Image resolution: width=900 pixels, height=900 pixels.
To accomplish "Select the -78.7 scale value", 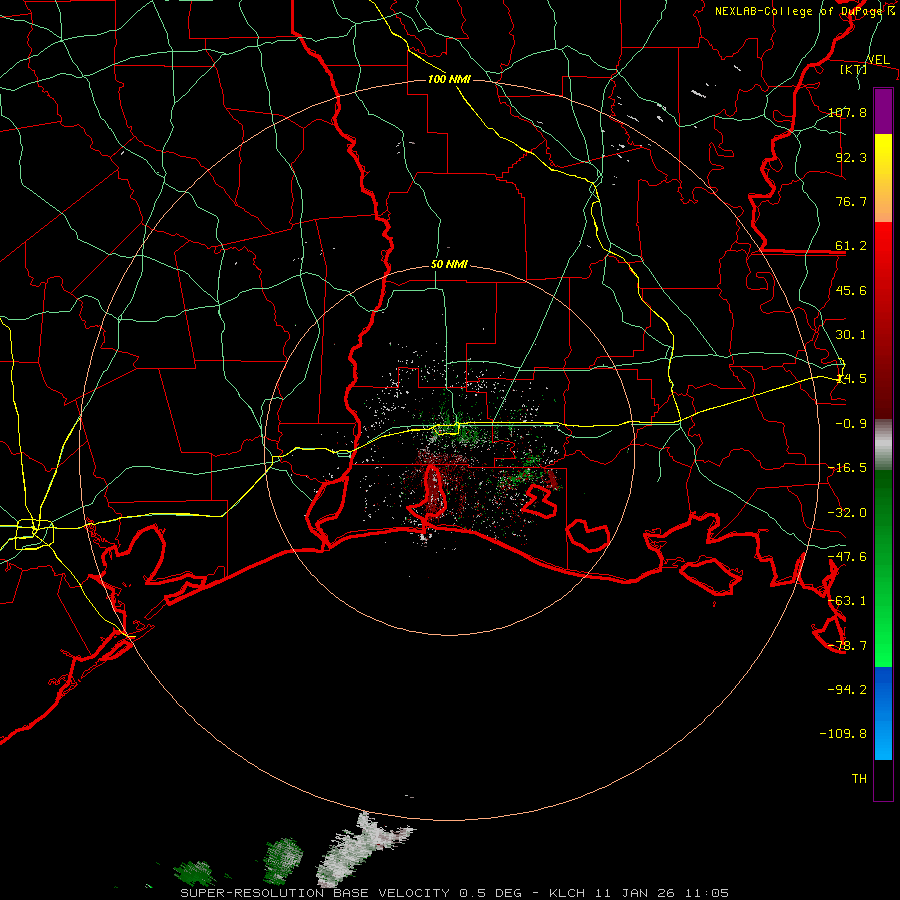I will click(847, 646).
